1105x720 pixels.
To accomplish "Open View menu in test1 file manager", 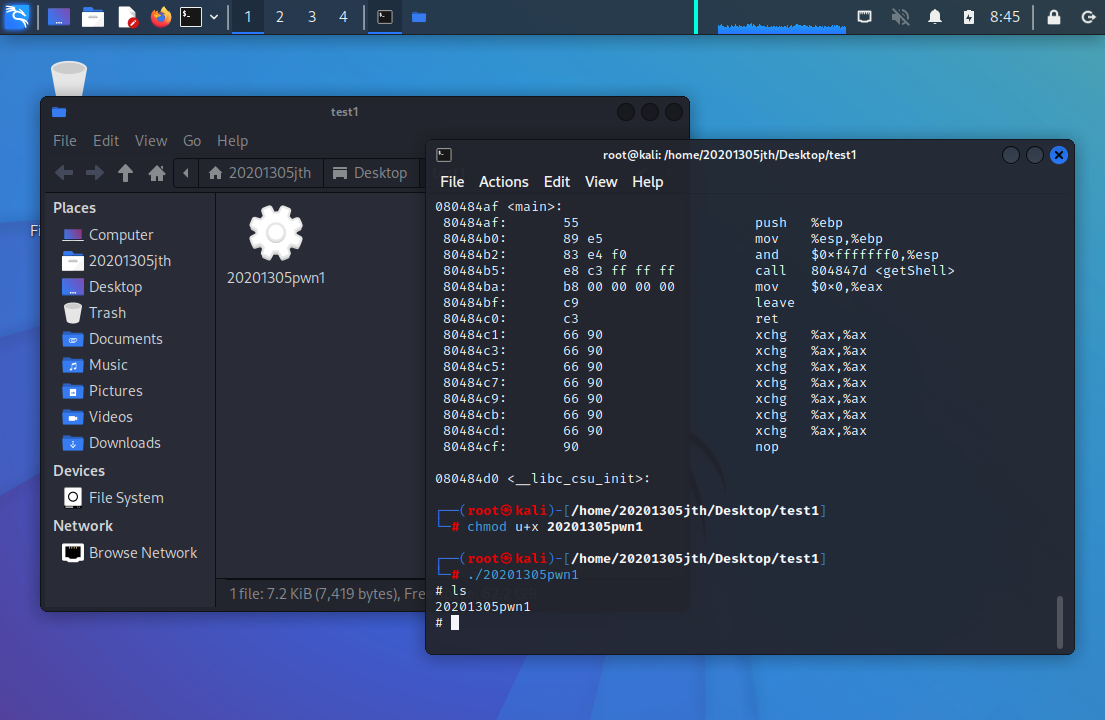I will pos(151,141).
